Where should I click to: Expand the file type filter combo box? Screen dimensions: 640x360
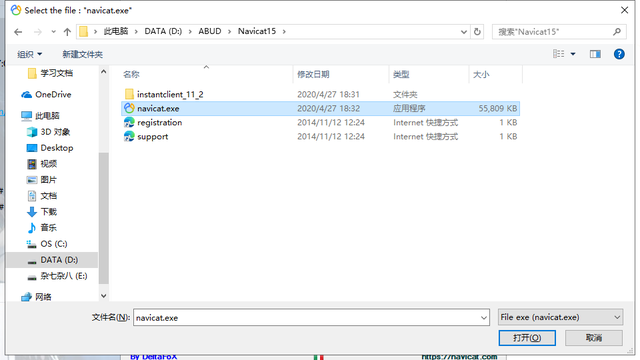coord(560,317)
